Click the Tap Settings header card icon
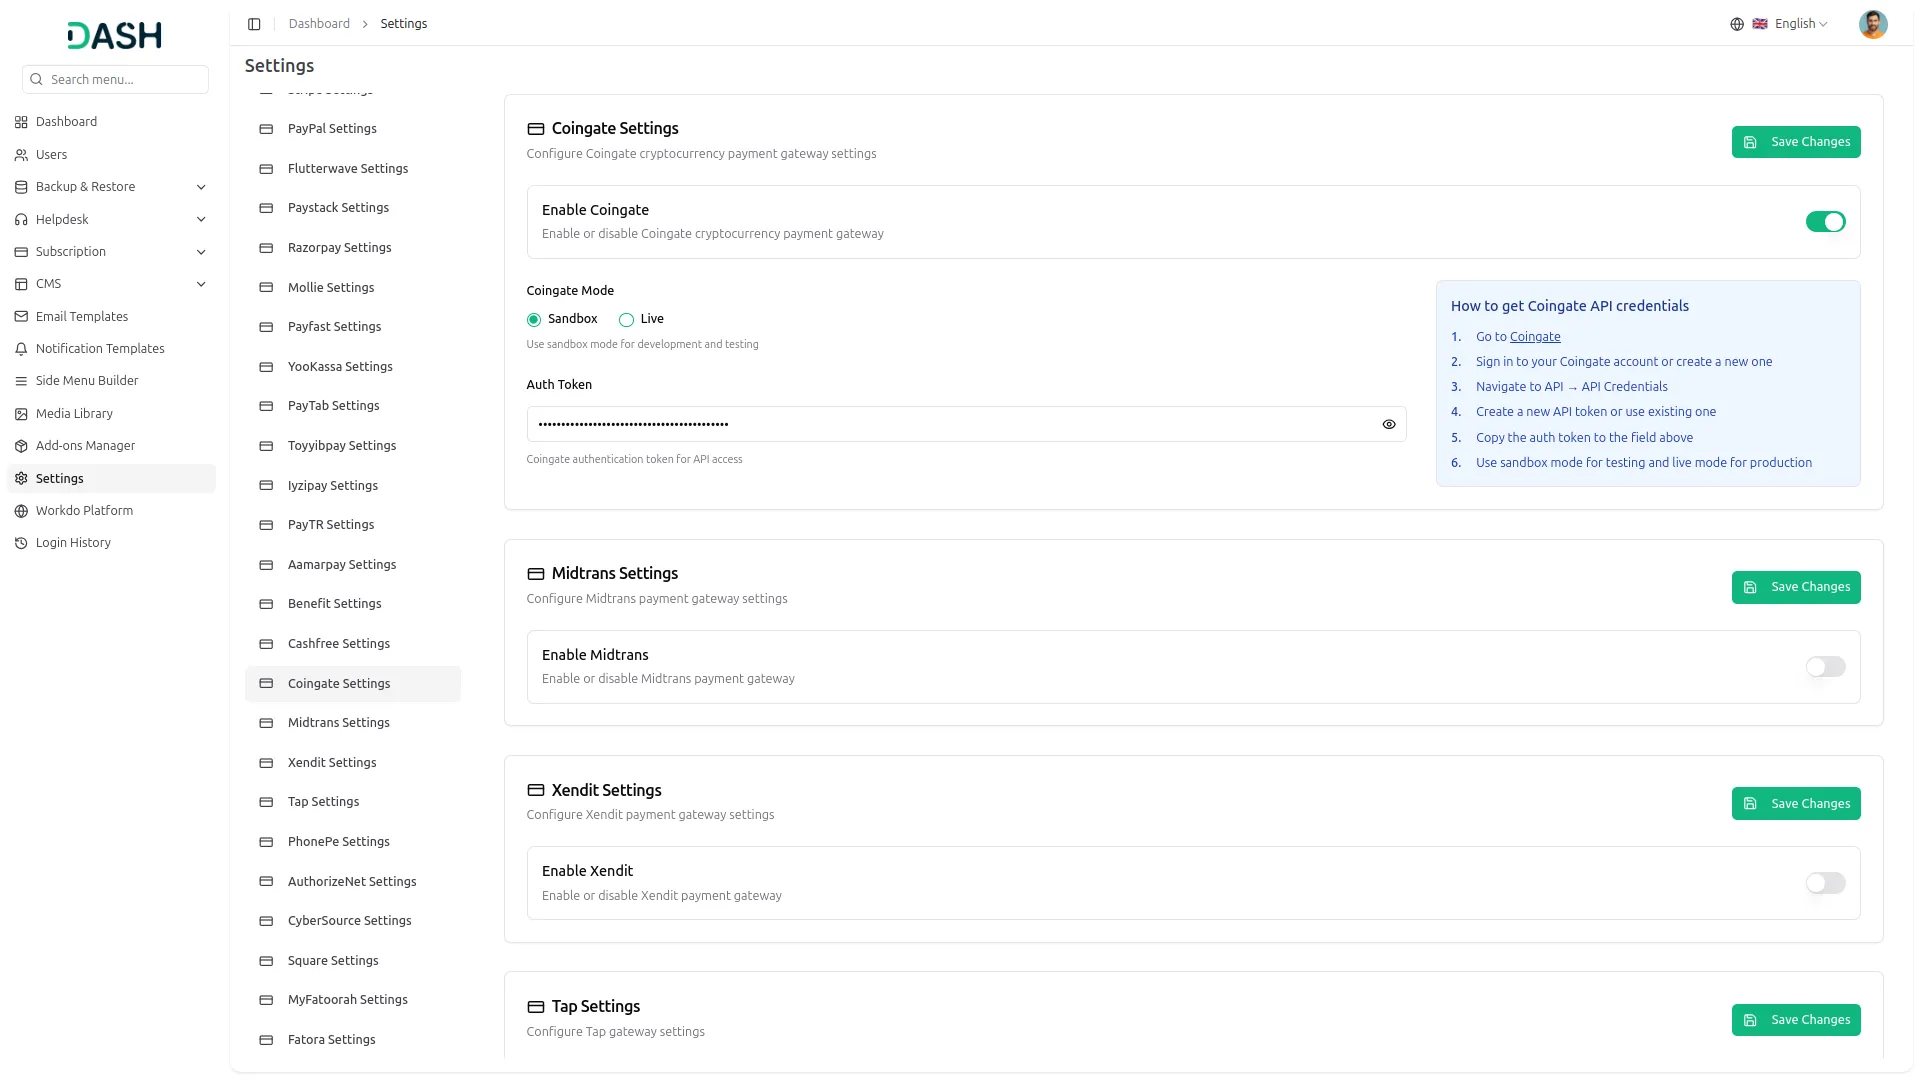 (536, 1007)
